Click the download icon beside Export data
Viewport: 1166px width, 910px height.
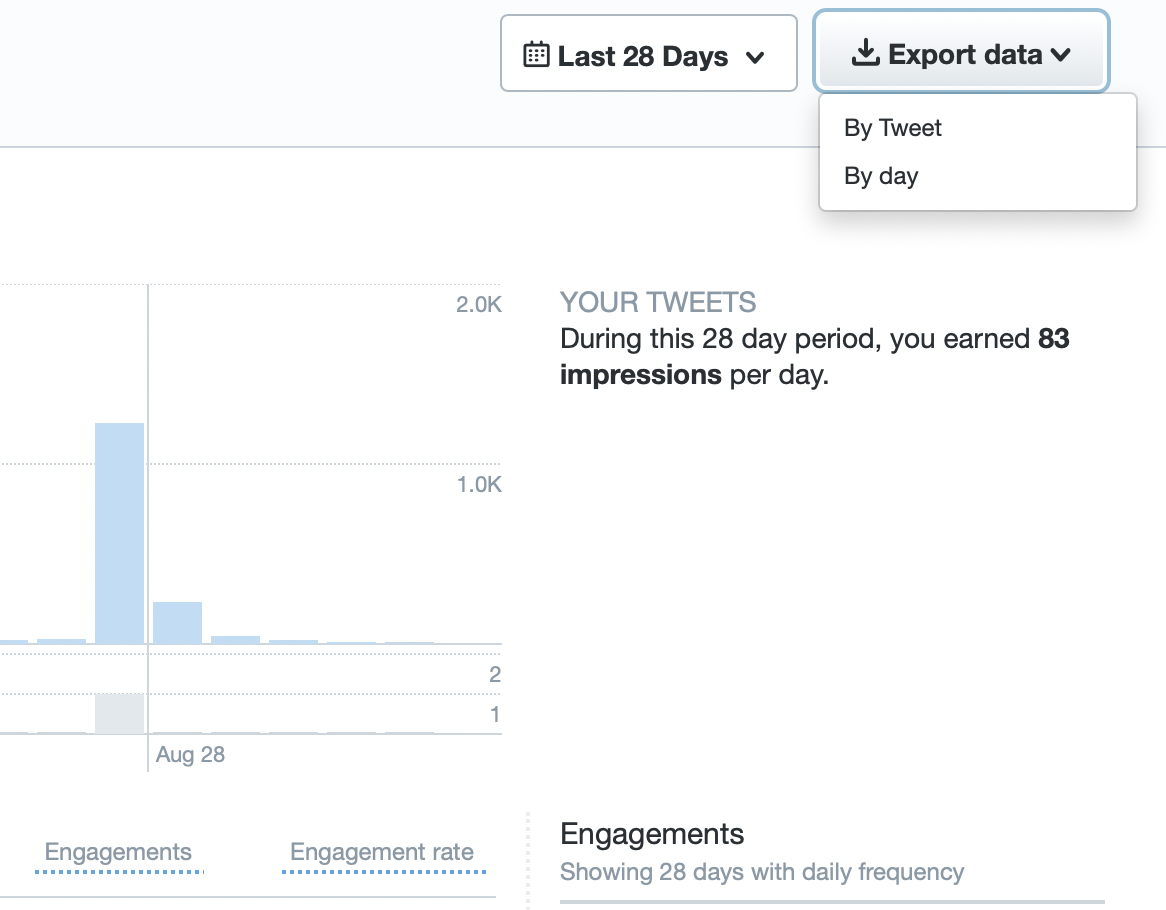point(864,54)
